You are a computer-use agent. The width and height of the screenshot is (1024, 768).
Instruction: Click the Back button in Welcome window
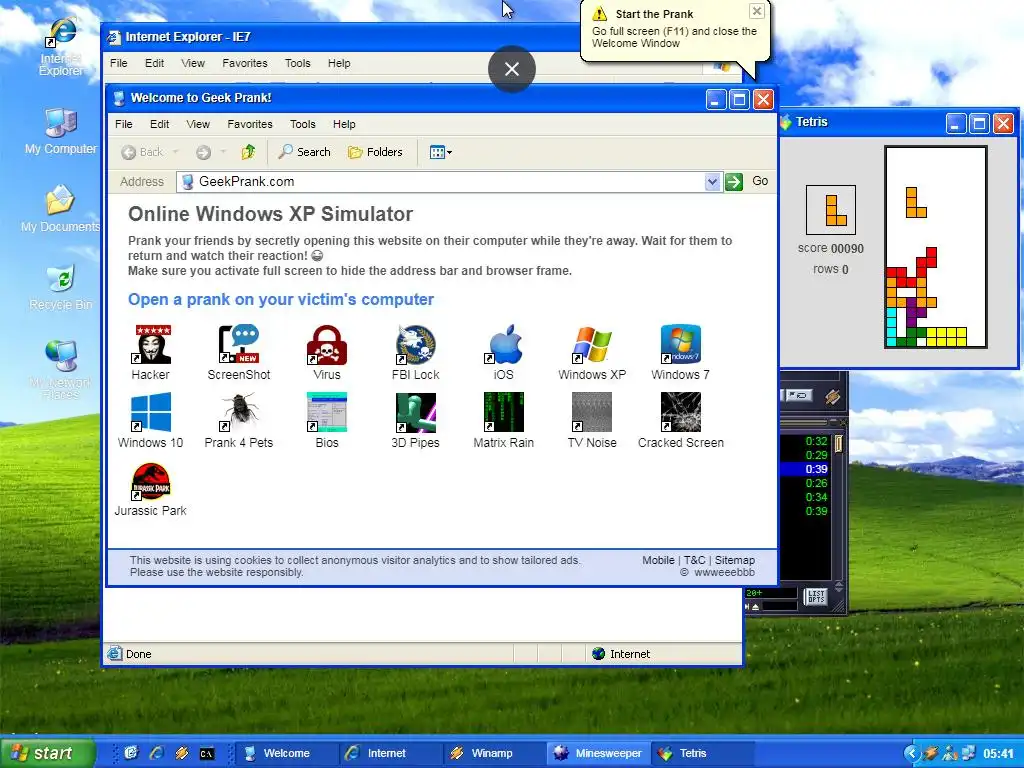(142, 152)
